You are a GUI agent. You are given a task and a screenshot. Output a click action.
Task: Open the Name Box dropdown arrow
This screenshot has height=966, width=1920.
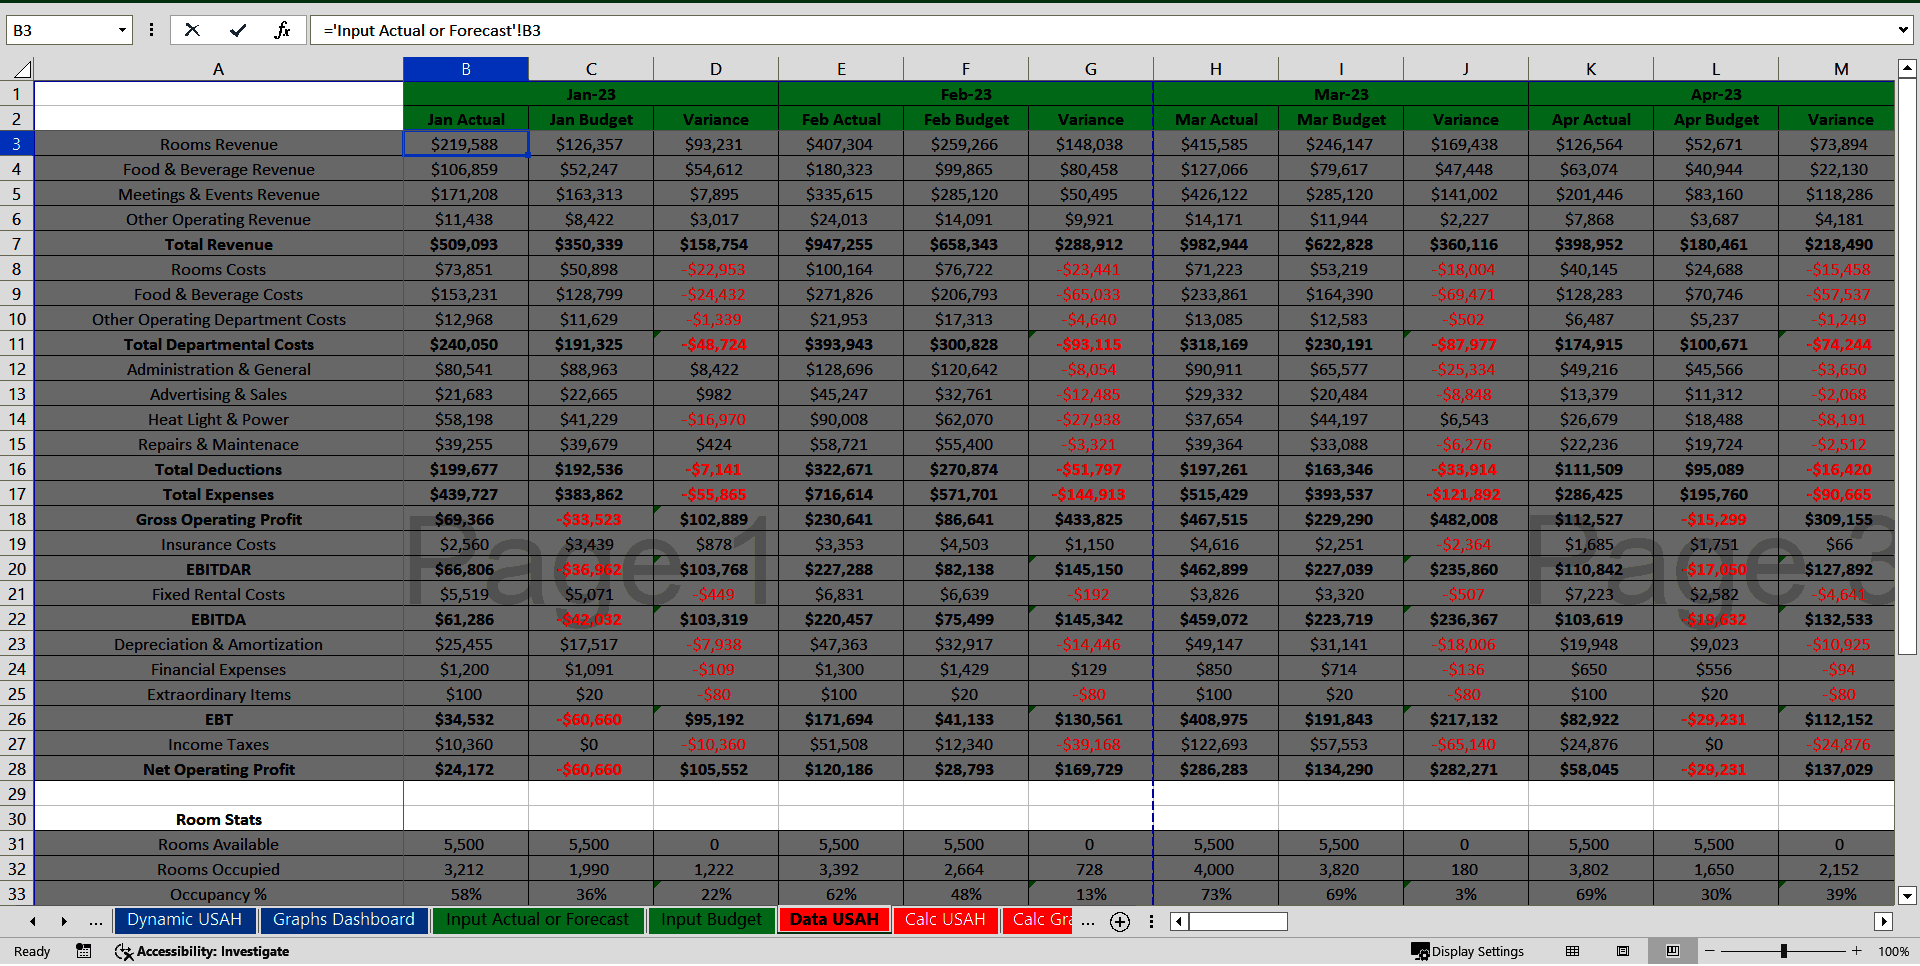coord(122,30)
